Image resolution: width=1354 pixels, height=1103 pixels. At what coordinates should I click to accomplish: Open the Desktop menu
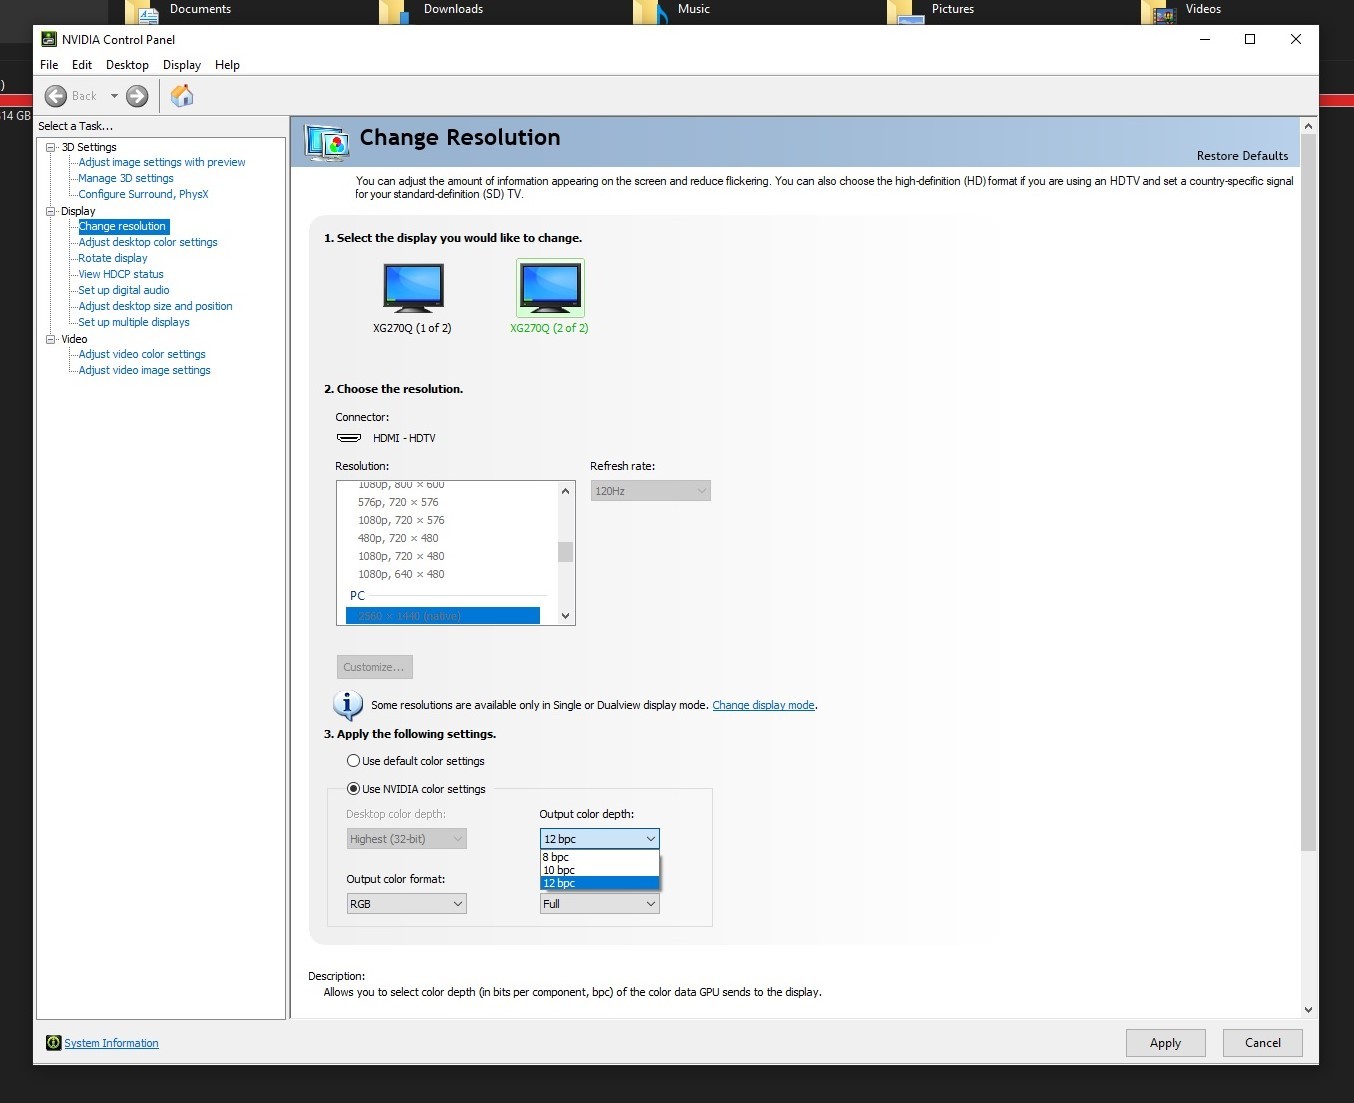(x=127, y=65)
